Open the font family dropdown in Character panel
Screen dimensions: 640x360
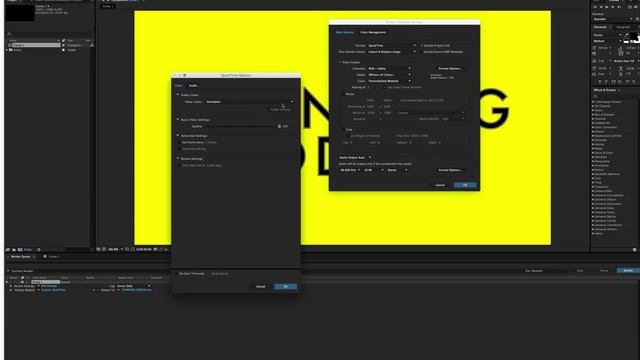tap(607, 35)
